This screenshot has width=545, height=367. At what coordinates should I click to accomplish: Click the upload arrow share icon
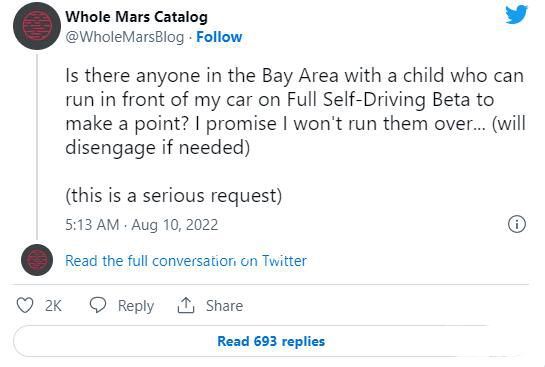186,305
